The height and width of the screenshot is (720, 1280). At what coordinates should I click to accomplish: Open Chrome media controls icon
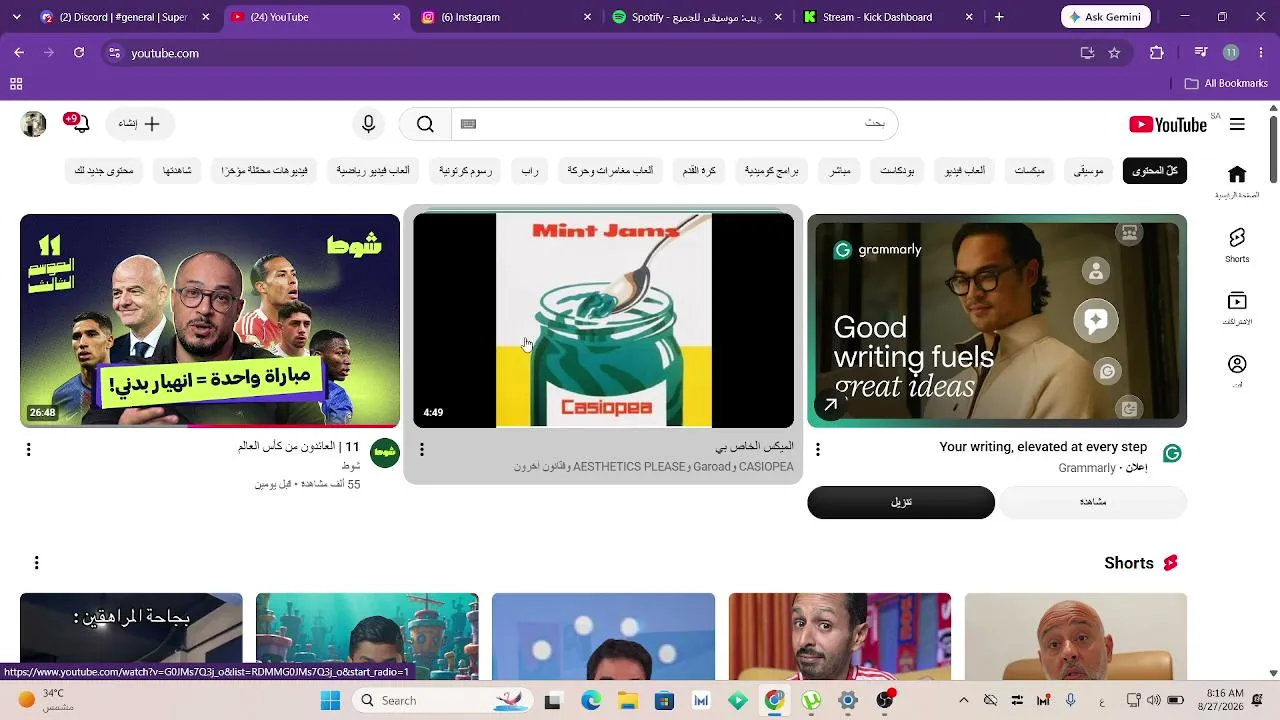[x=1201, y=53]
